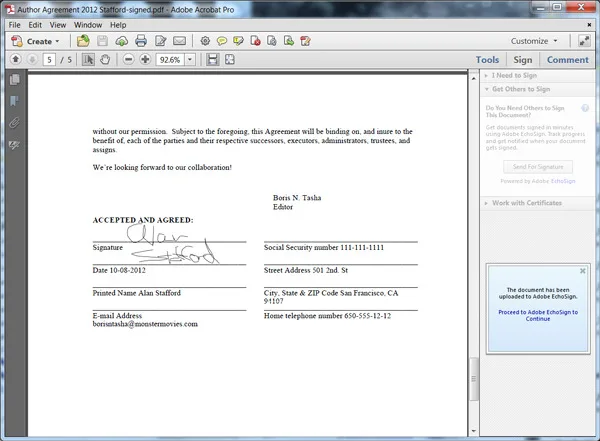Image resolution: width=600 pixels, height=441 pixels.
Task: Open the attachments paperclip panel
Action: pos(15,122)
